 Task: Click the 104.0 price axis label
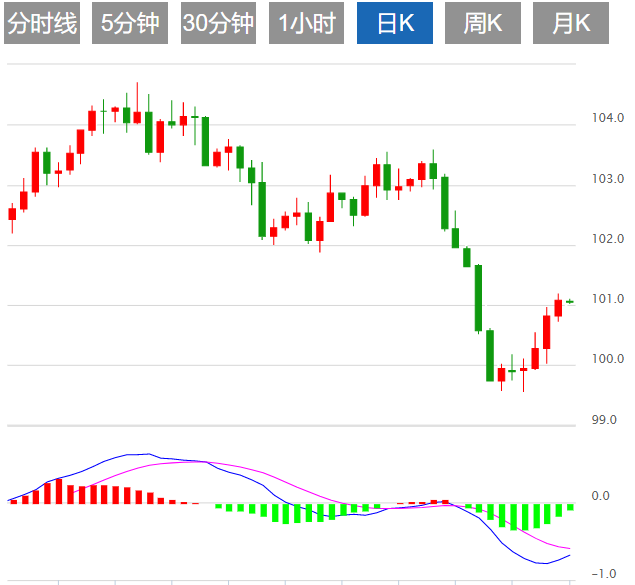[x=607, y=119]
